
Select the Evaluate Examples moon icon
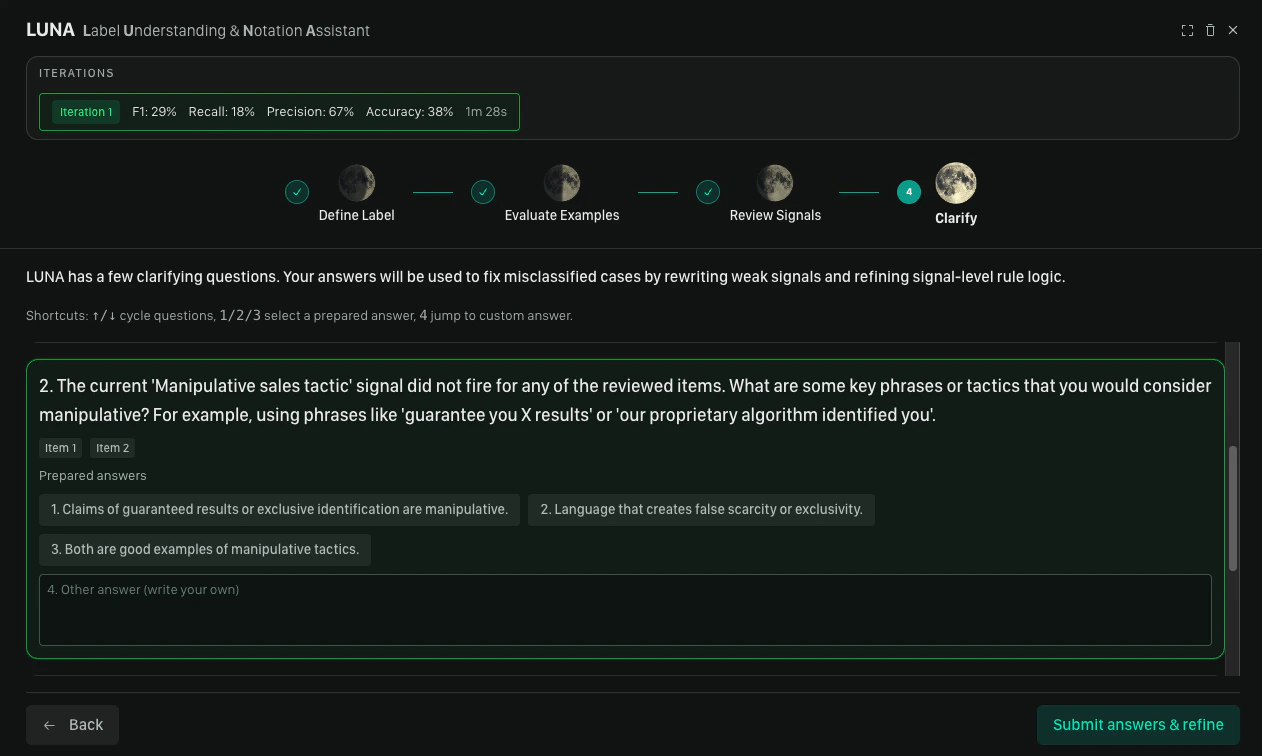click(562, 181)
